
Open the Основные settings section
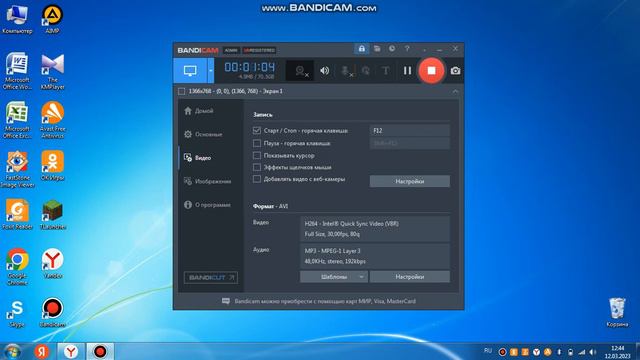pyautogui.click(x=203, y=134)
